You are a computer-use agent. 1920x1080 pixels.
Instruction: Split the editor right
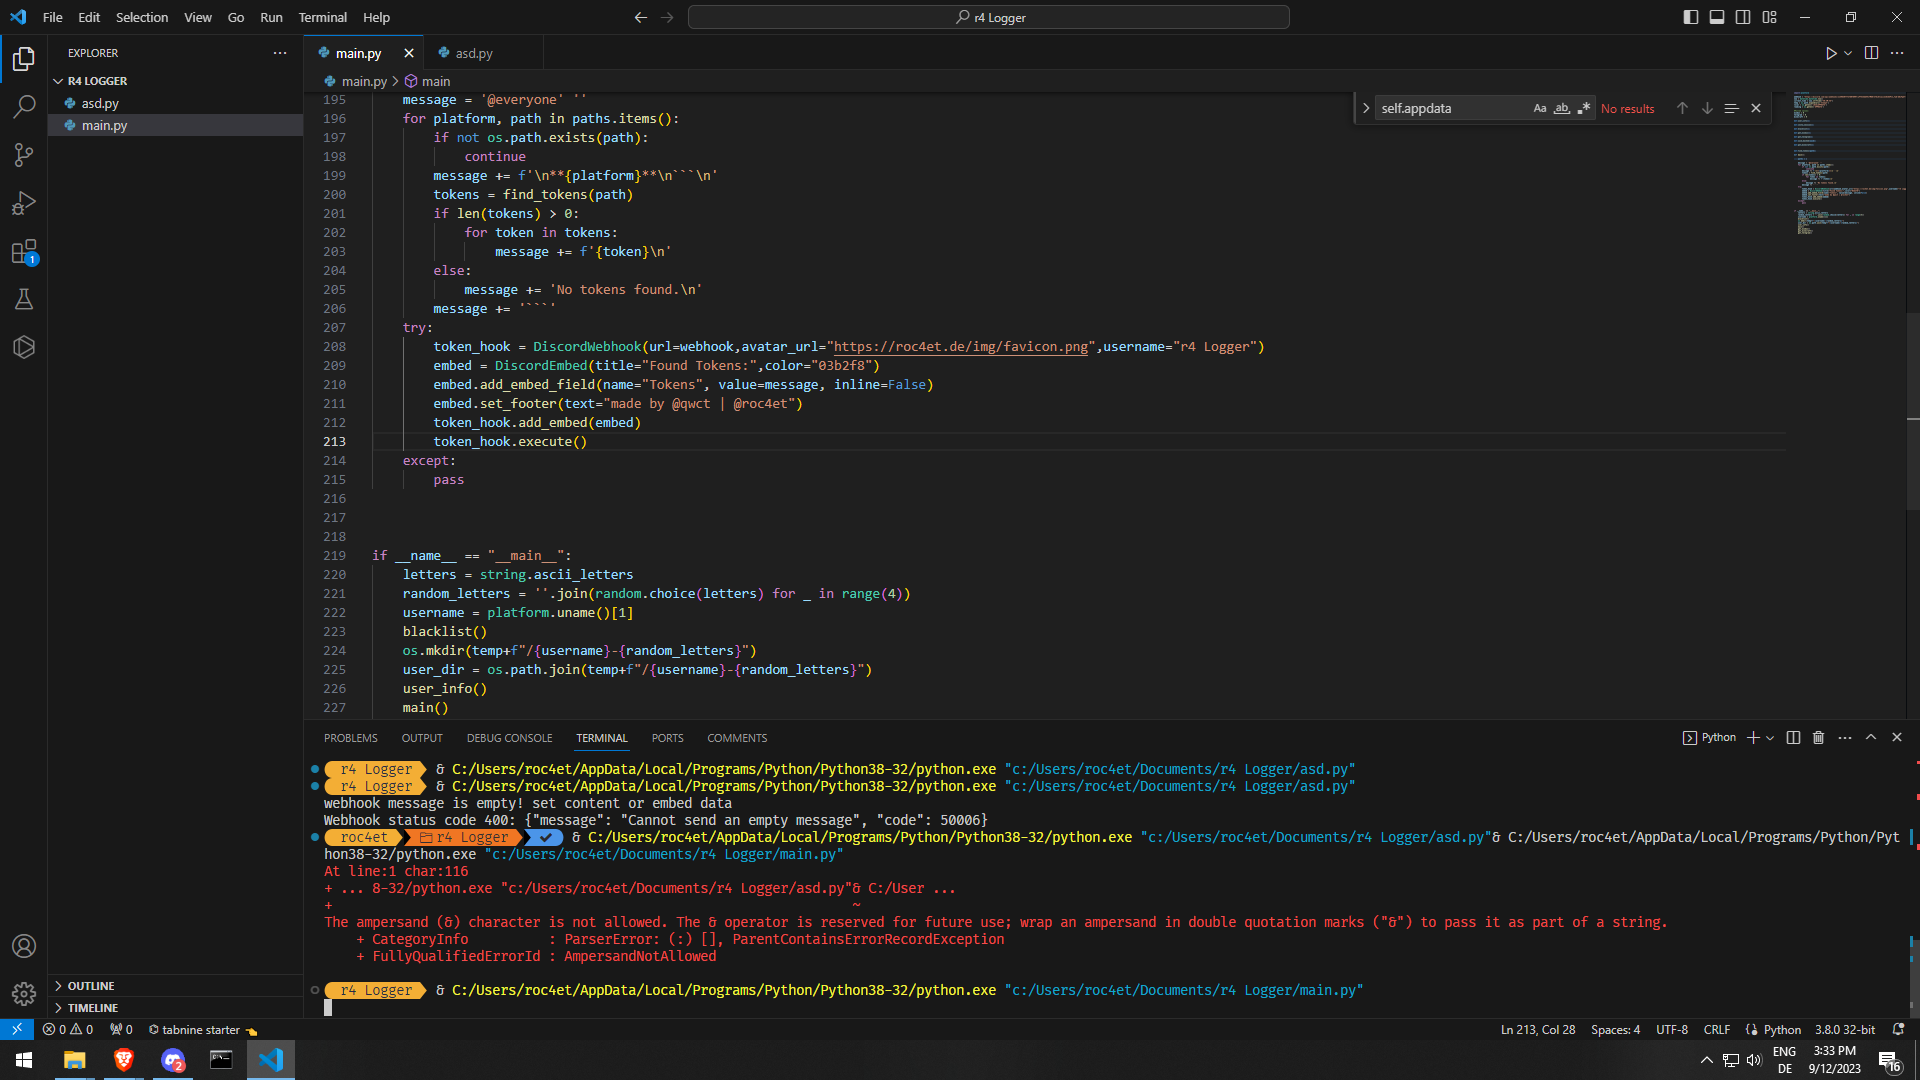pos(1871,53)
